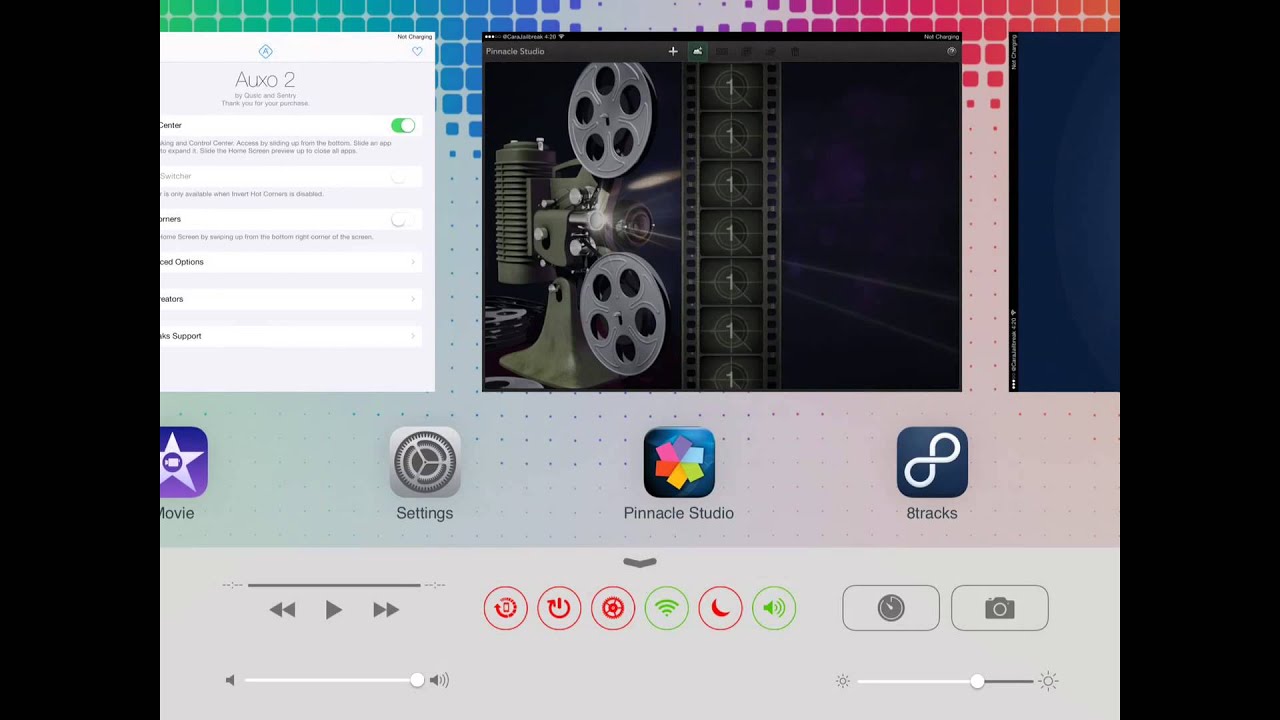Tap the trash icon in Pinnacle Studio toolbar
The height and width of the screenshot is (720, 1280).
795,51
